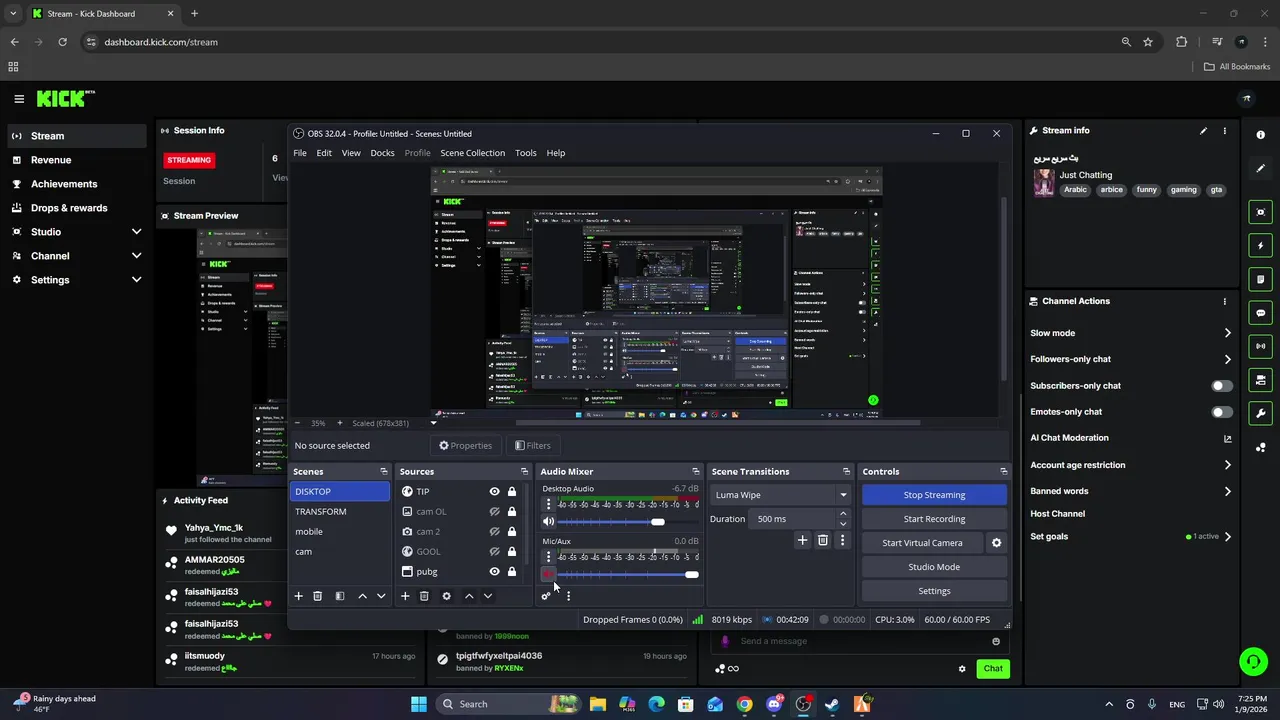Click Studio Mode button

(x=934, y=567)
